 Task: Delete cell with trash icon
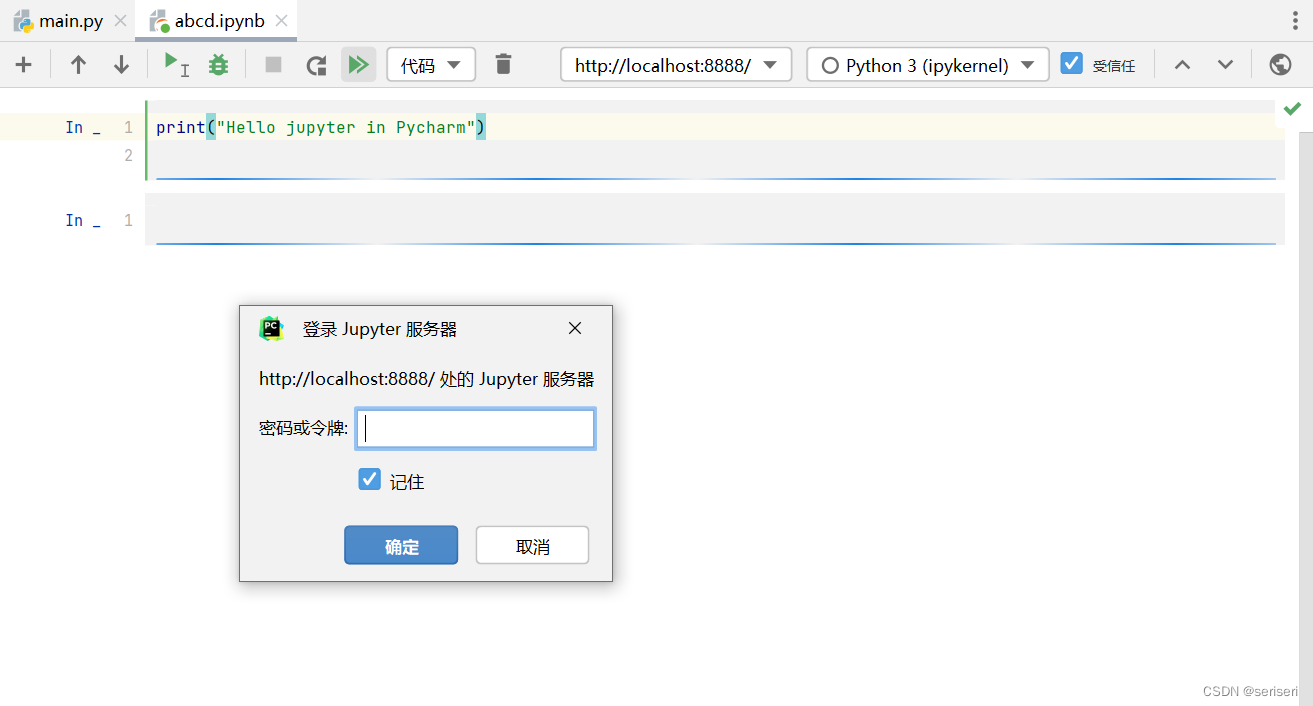[503, 65]
